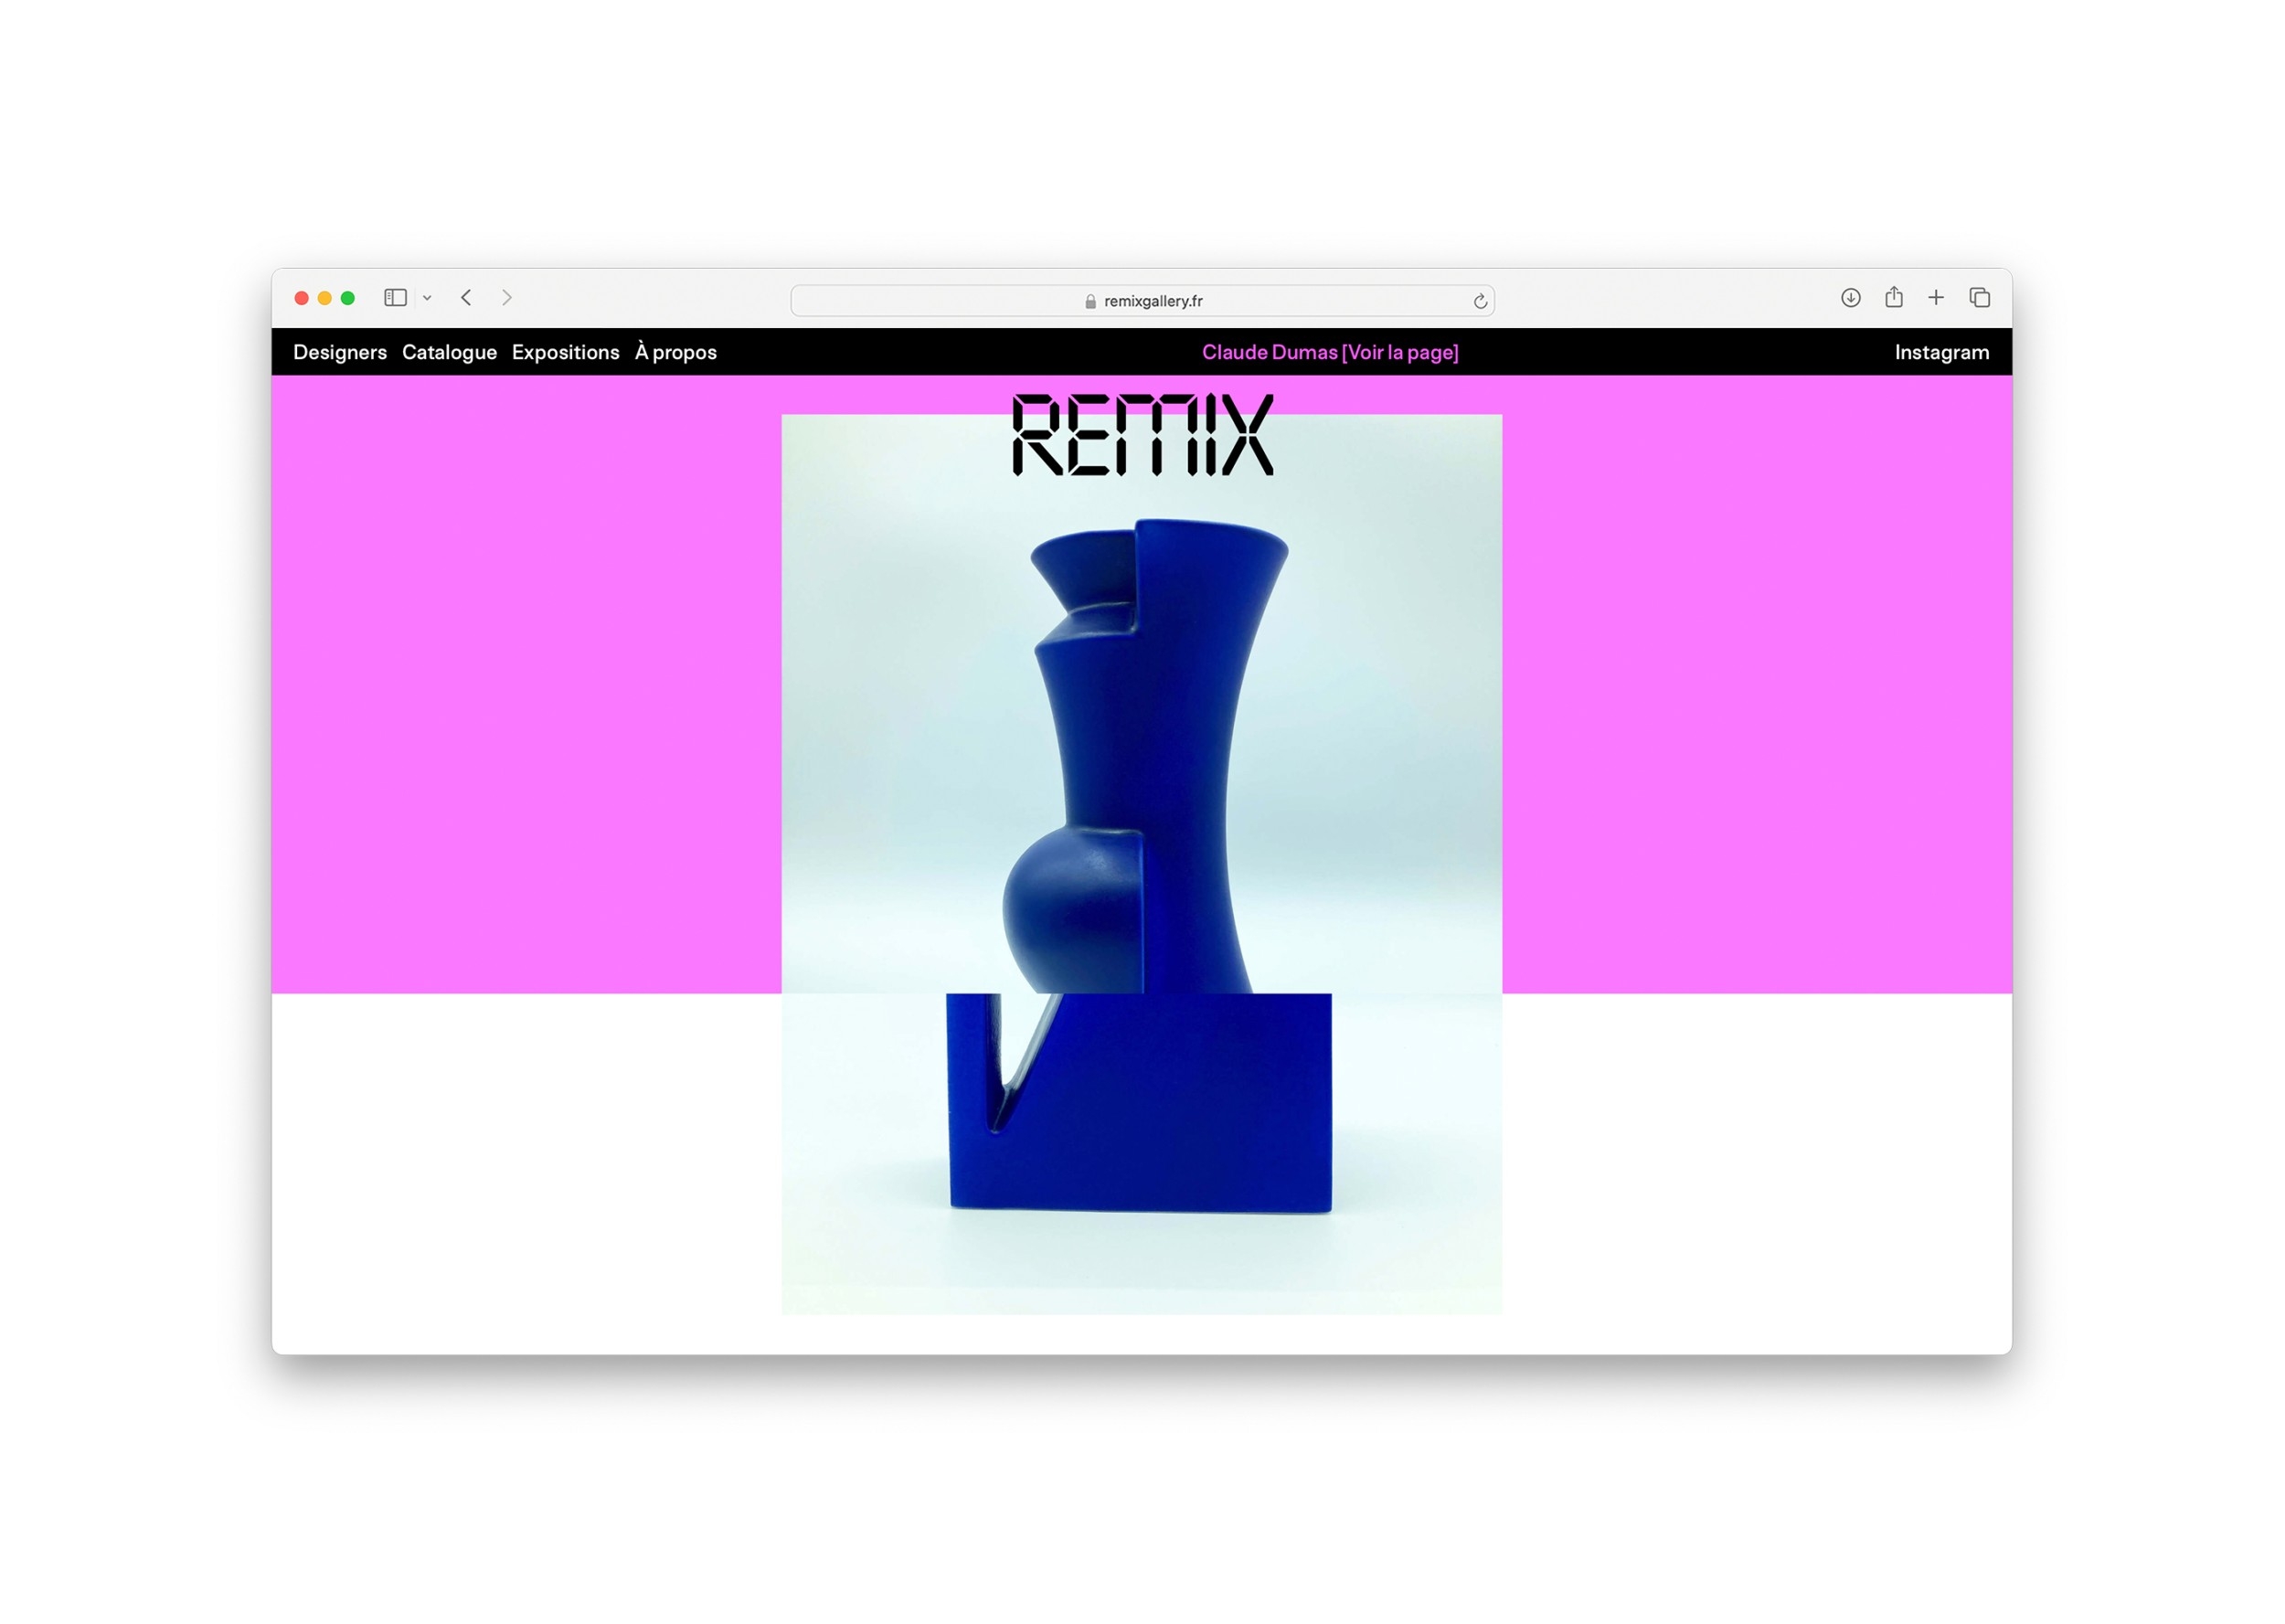2285x1624 pixels.
Task: Go forward with the right arrow
Action: tap(507, 298)
